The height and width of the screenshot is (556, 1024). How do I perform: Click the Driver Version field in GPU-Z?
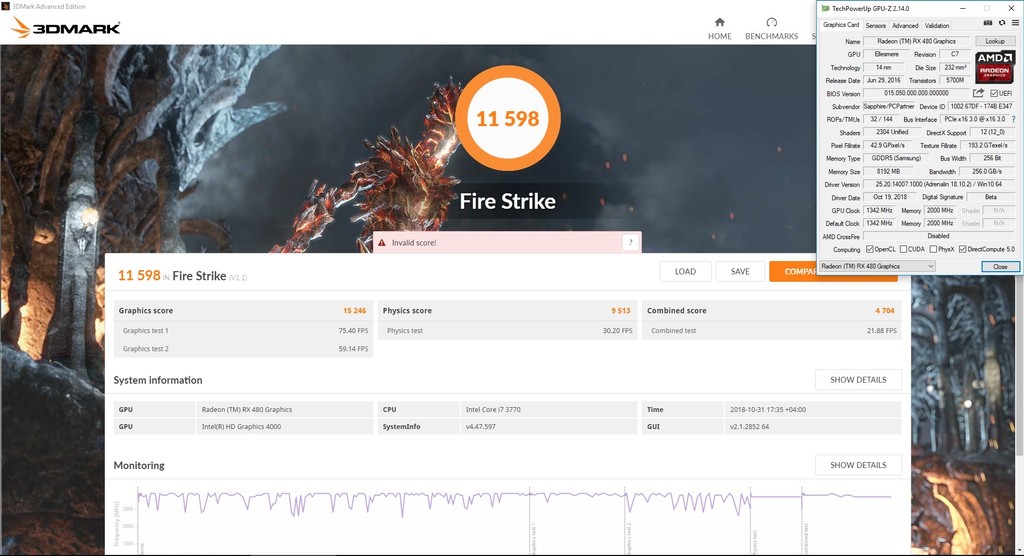tap(939, 184)
